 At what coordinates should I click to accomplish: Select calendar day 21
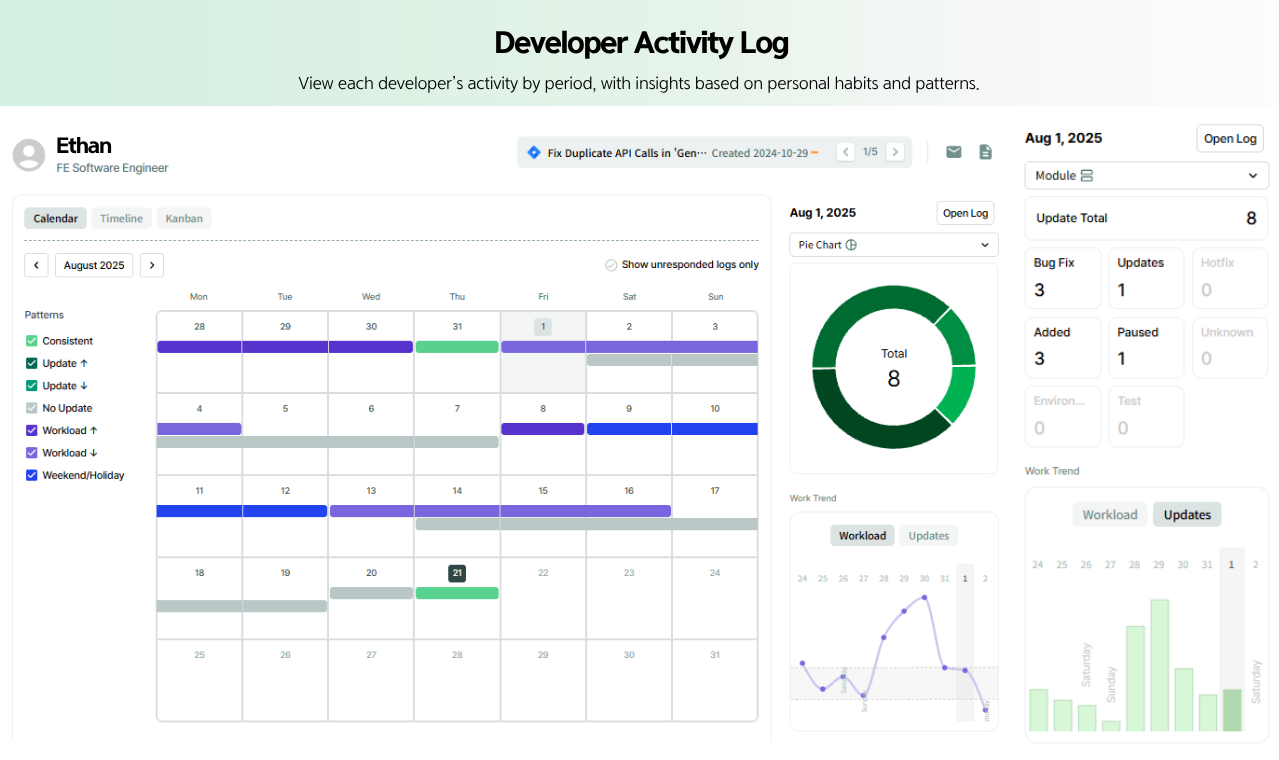[457, 573]
